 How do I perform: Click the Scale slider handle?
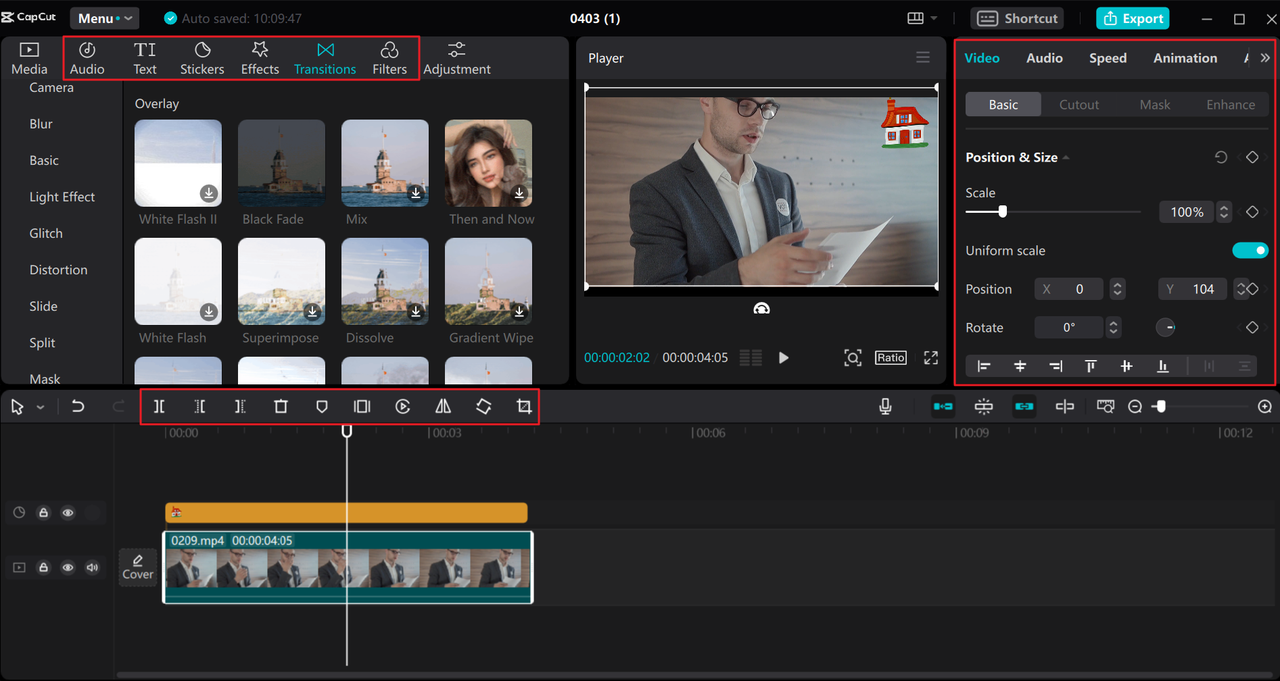tap(1002, 211)
